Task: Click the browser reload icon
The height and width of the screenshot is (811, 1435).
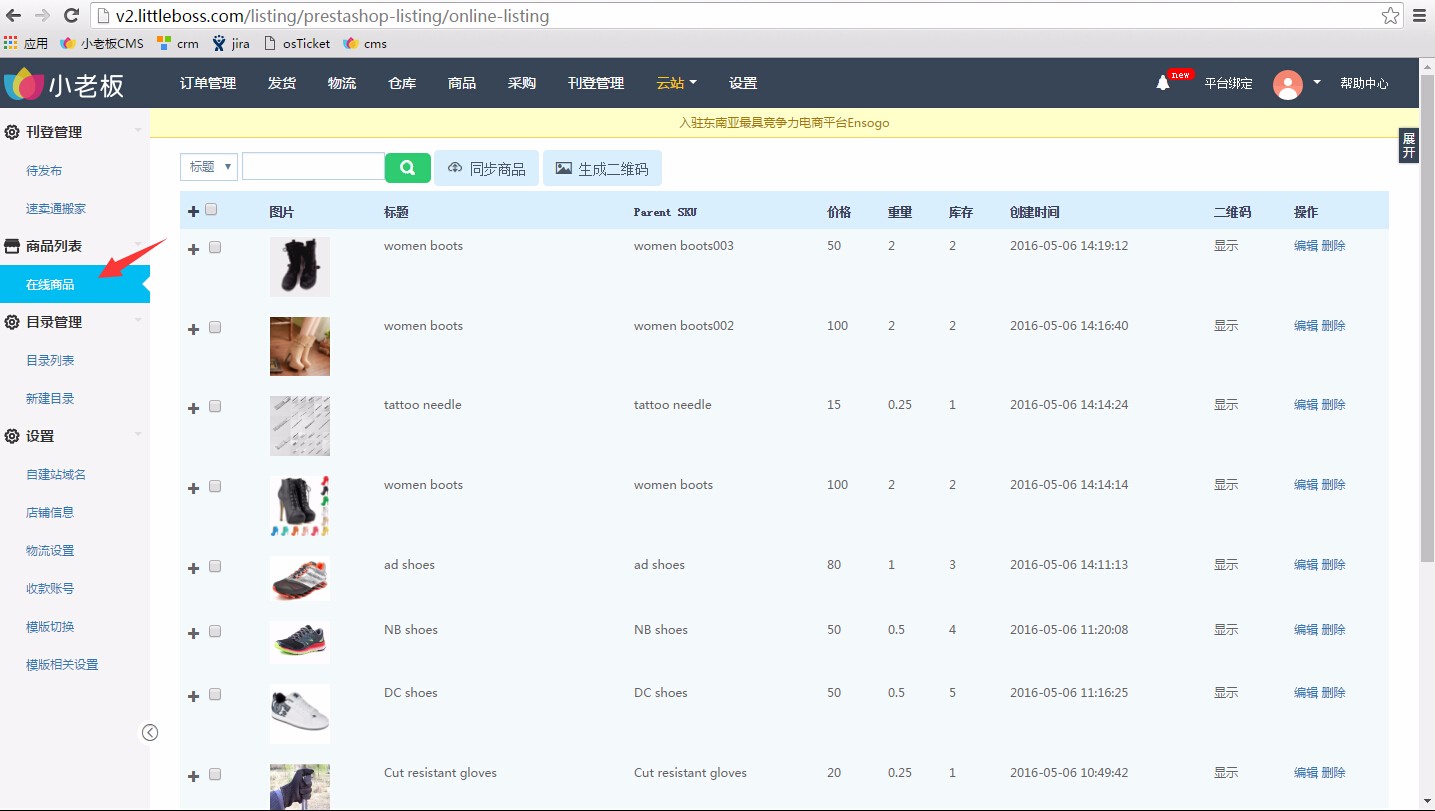Action: [x=71, y=16]
